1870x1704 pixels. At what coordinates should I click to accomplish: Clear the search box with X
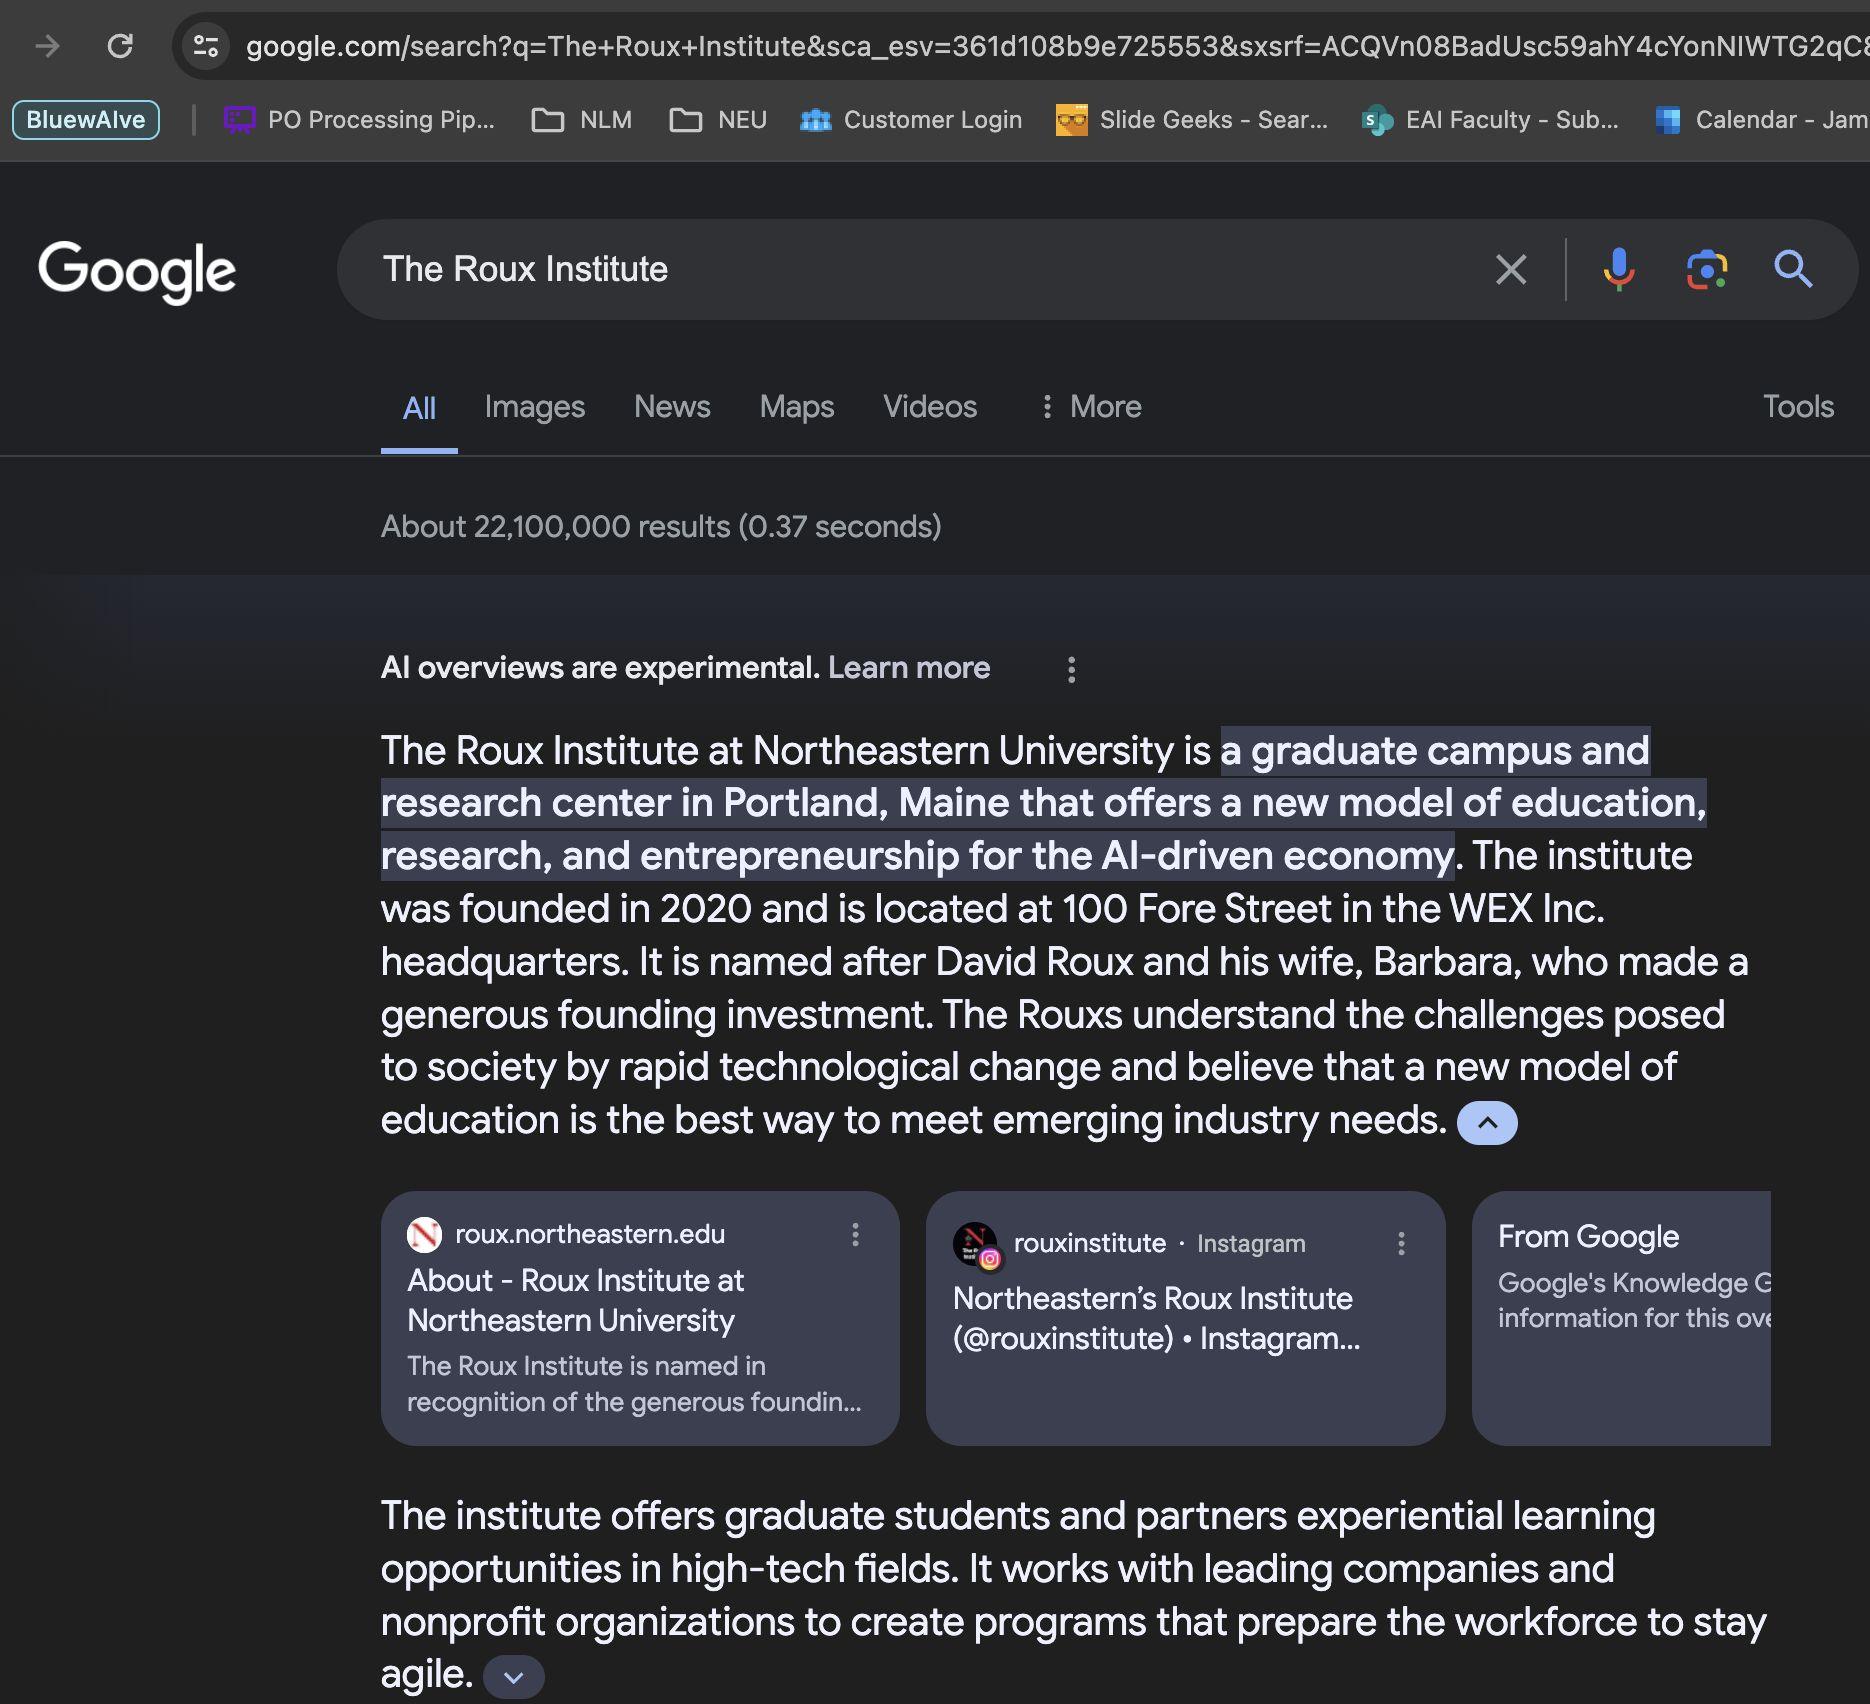(x=1511, y=269)
